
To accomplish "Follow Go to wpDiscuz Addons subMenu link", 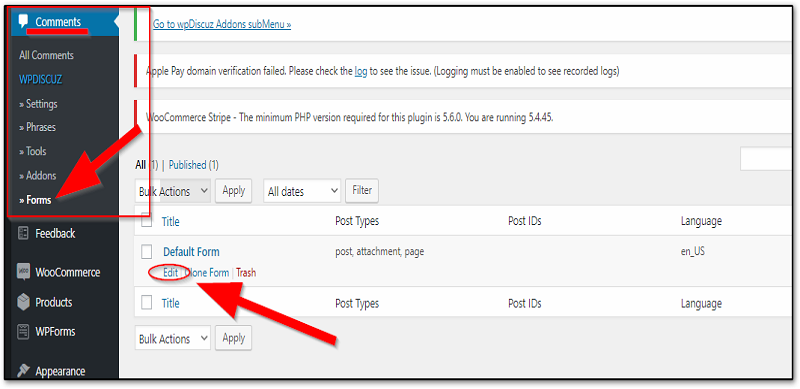I will [222, 25].
